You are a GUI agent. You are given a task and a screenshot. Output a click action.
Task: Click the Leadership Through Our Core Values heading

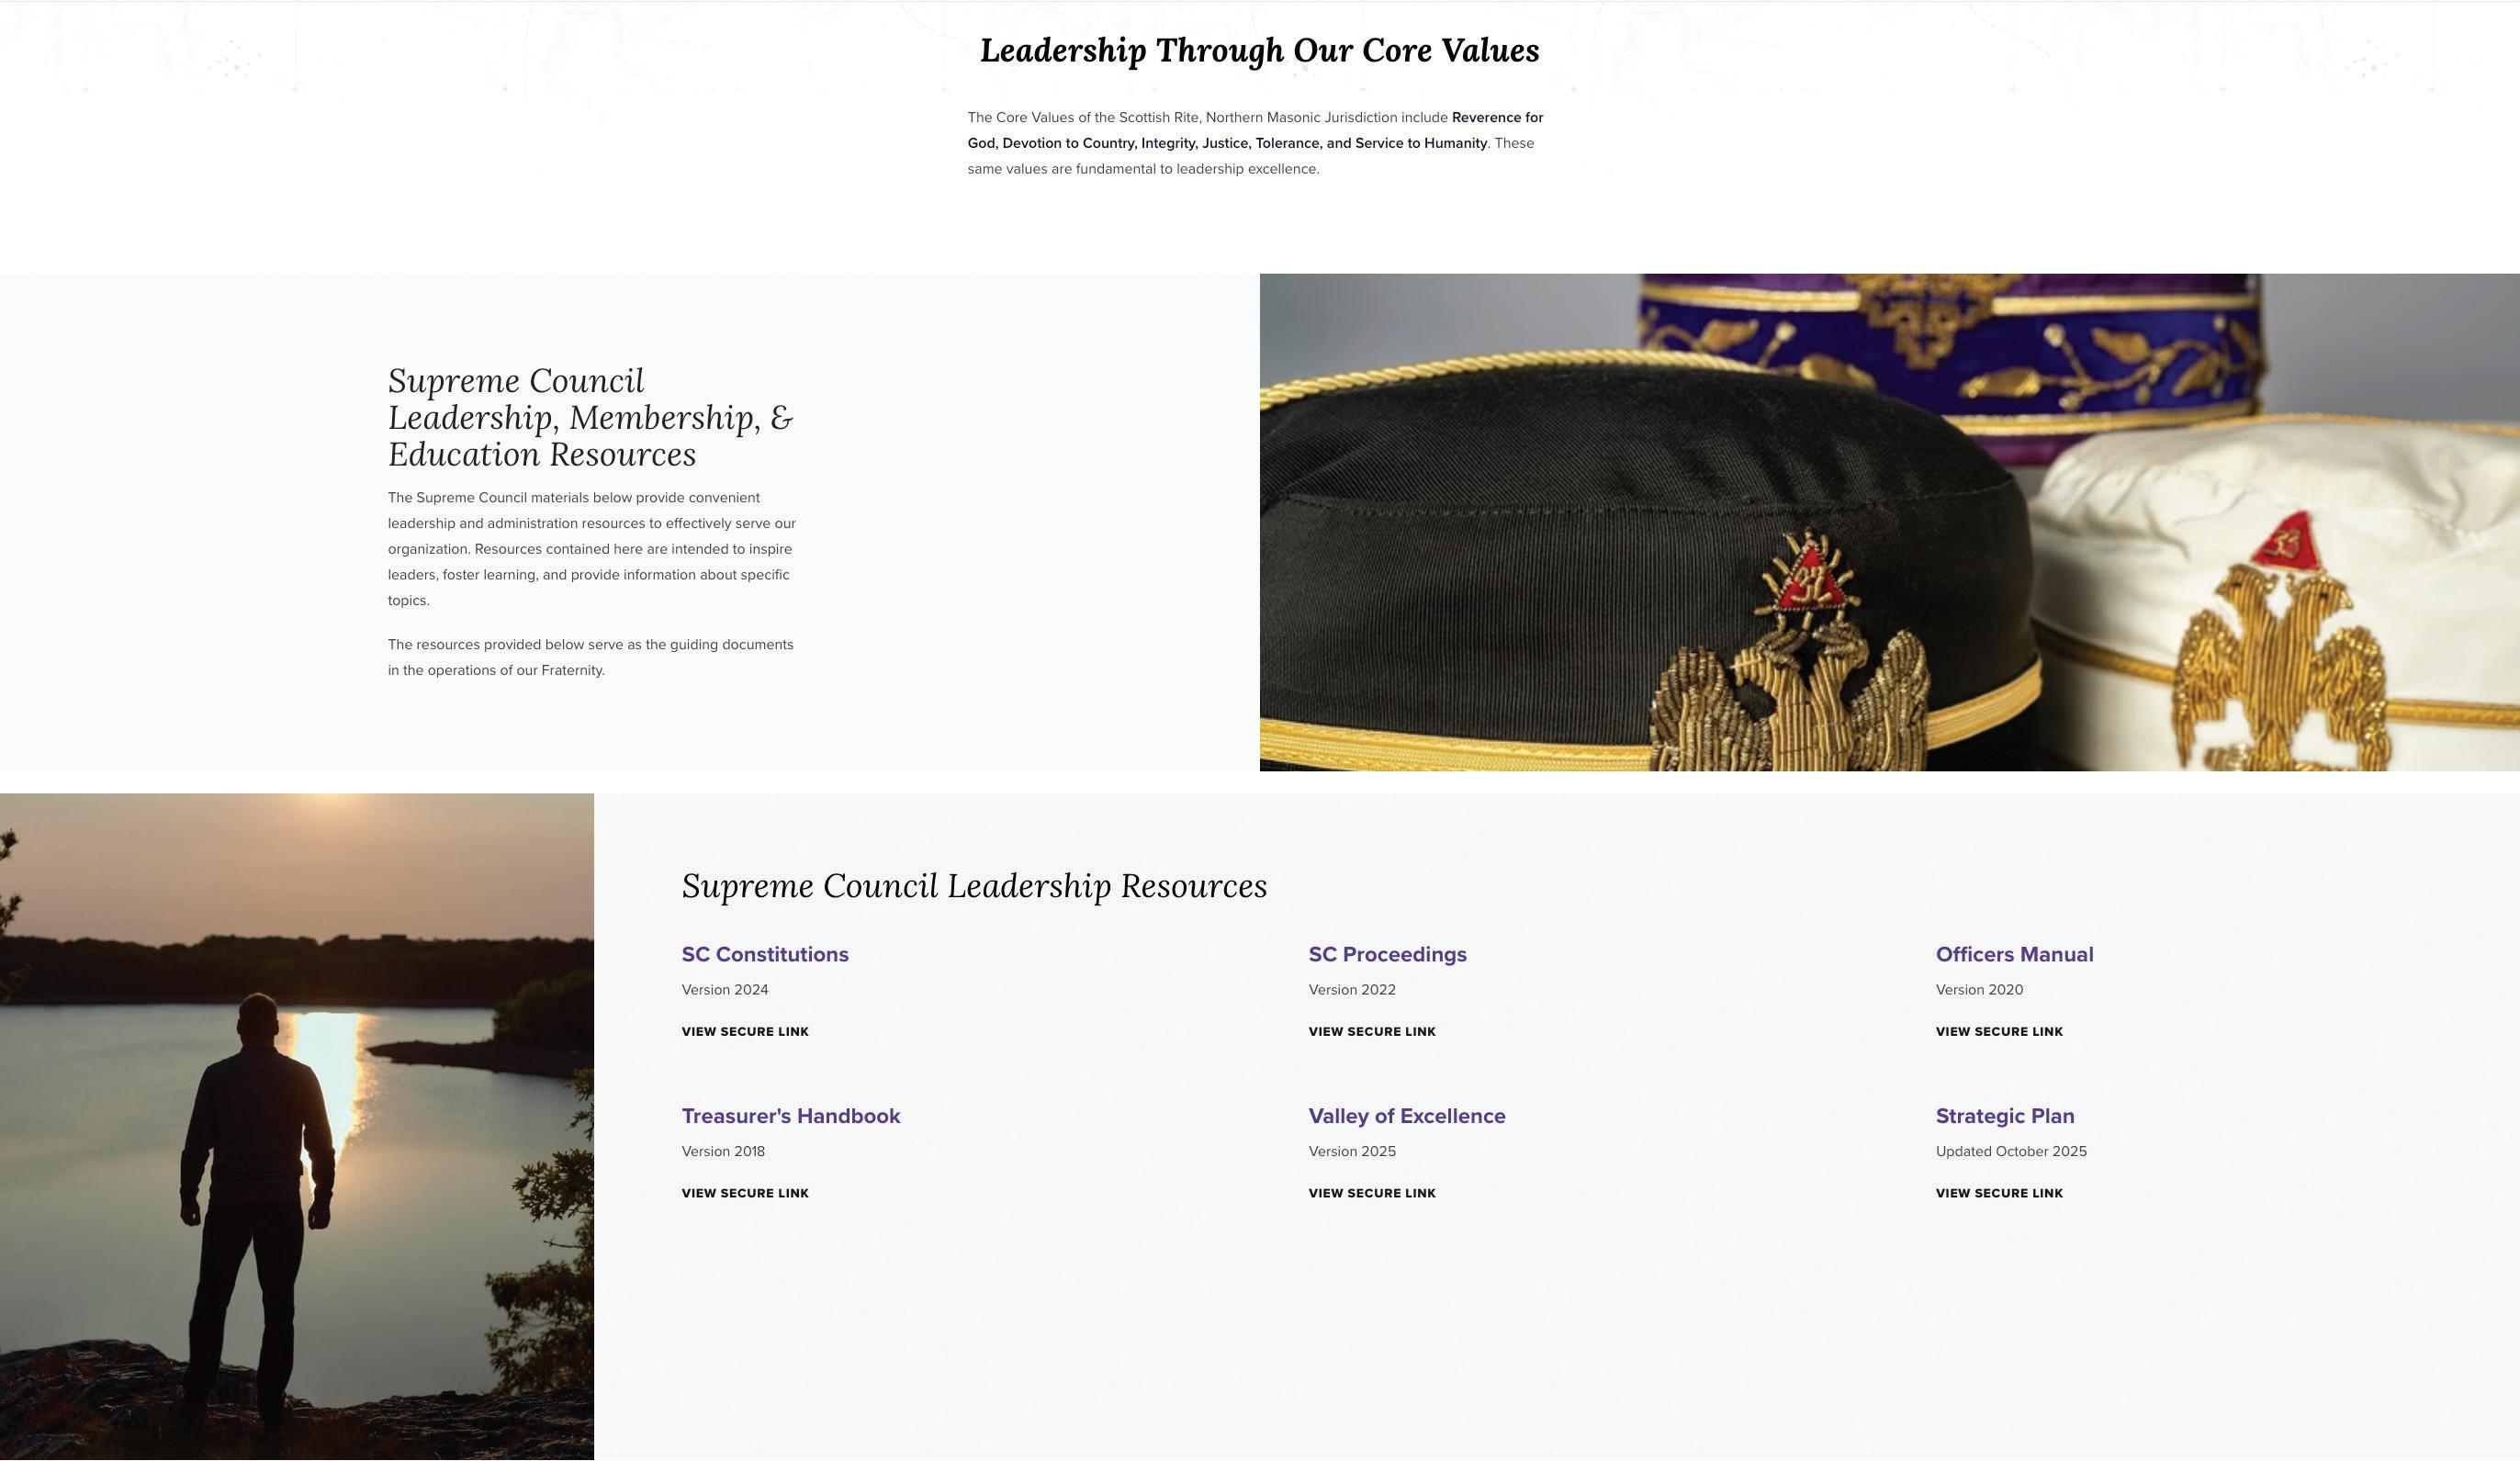[x=1260, y=51]
